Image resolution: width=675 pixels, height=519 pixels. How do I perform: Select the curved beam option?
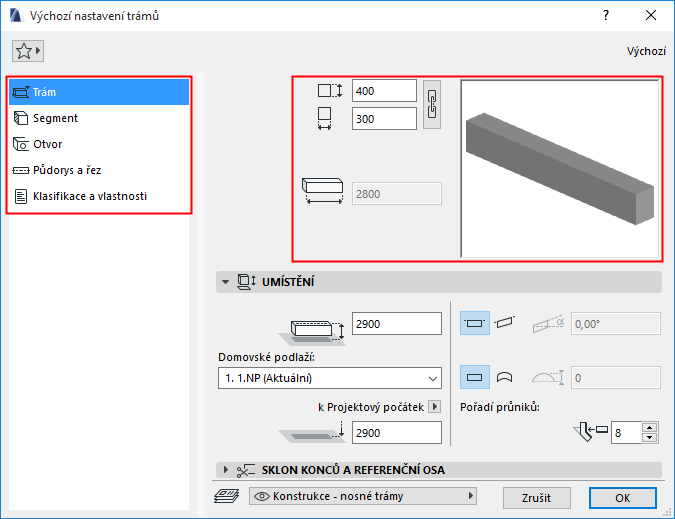(504, 377)
